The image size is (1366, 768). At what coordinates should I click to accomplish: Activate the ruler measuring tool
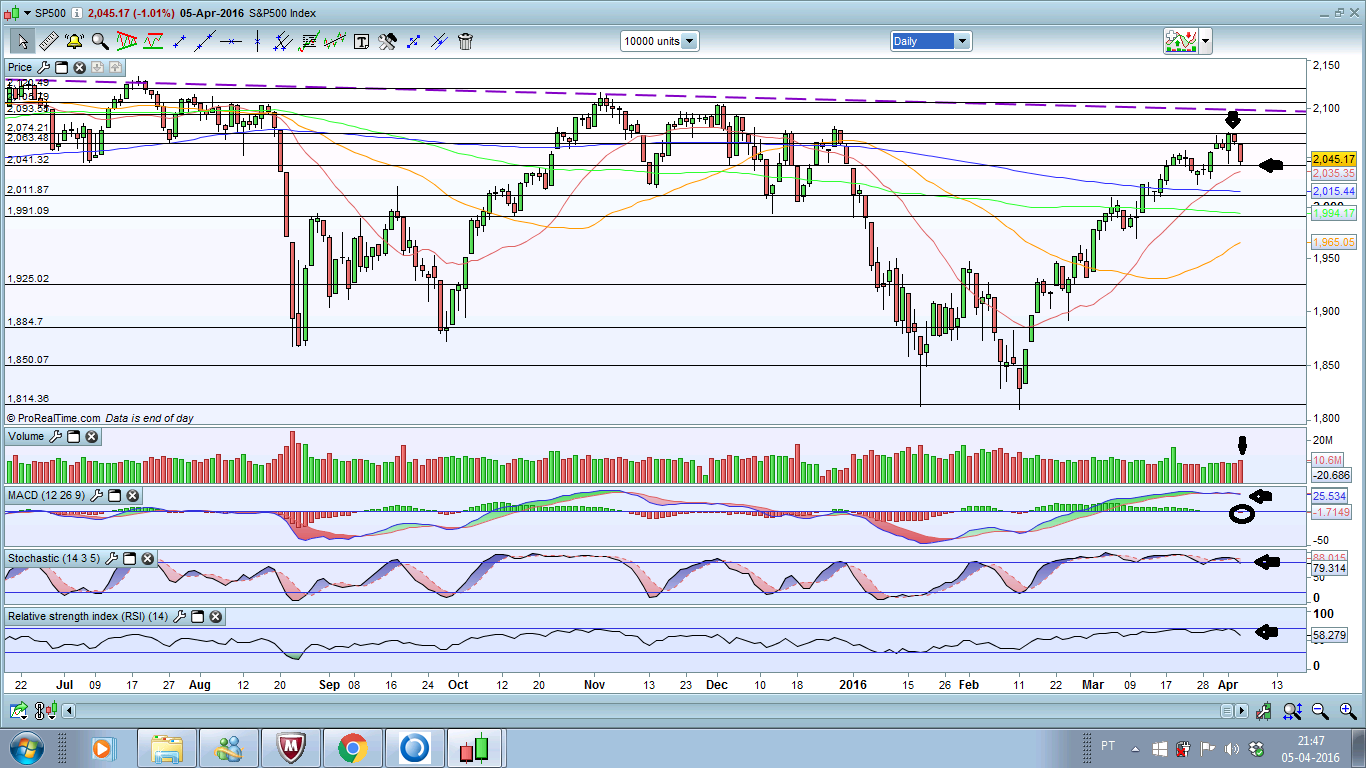pos(48,41)
